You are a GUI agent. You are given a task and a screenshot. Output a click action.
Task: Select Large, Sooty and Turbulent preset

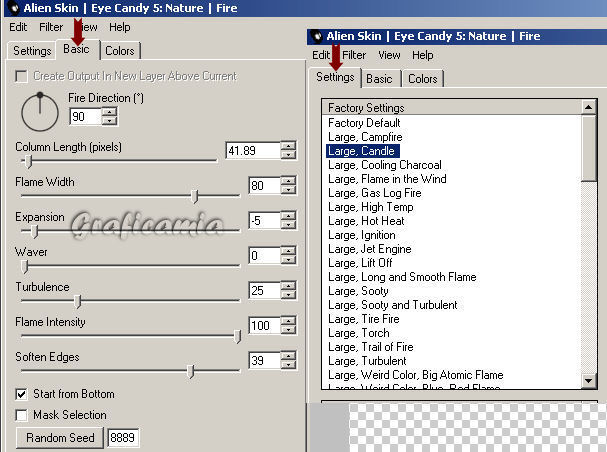pos(393,305)
